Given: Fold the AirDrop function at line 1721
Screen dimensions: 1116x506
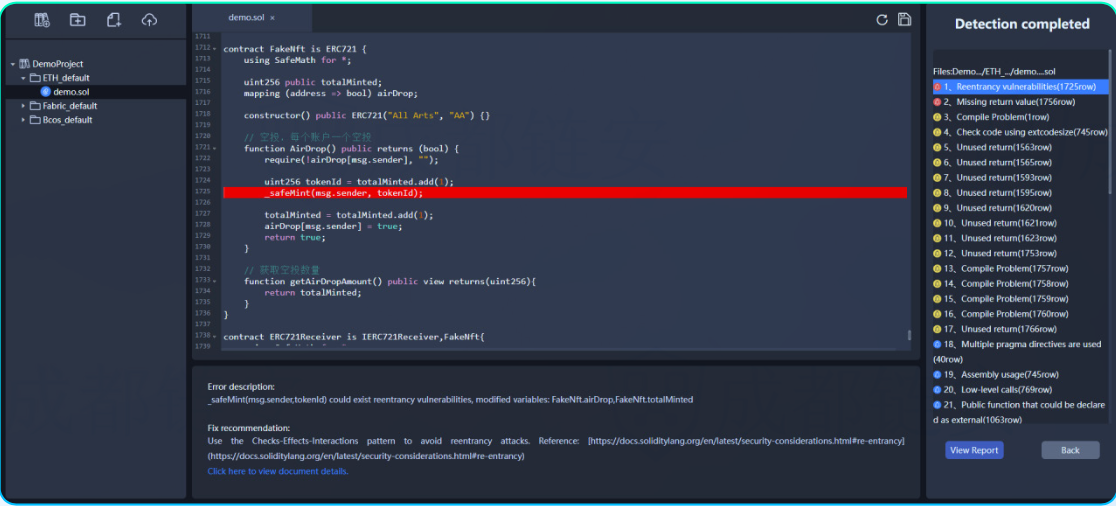Looking at the screenshot, I should [215, 147].
